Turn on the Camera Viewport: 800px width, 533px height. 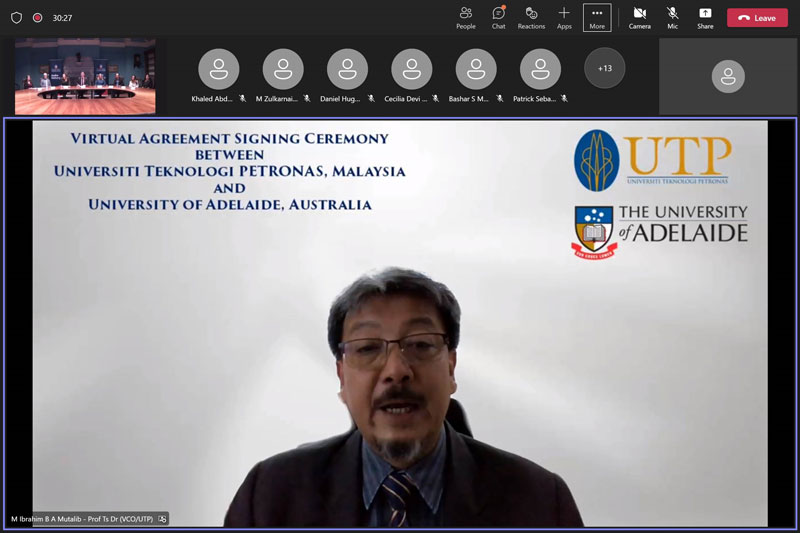click(639, 18)
